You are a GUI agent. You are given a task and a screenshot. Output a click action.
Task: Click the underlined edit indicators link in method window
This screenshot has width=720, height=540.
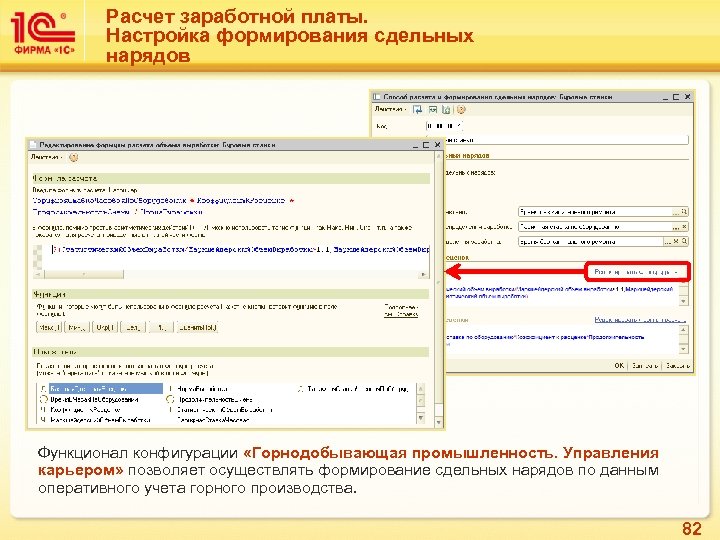click(x=640, y=320)
